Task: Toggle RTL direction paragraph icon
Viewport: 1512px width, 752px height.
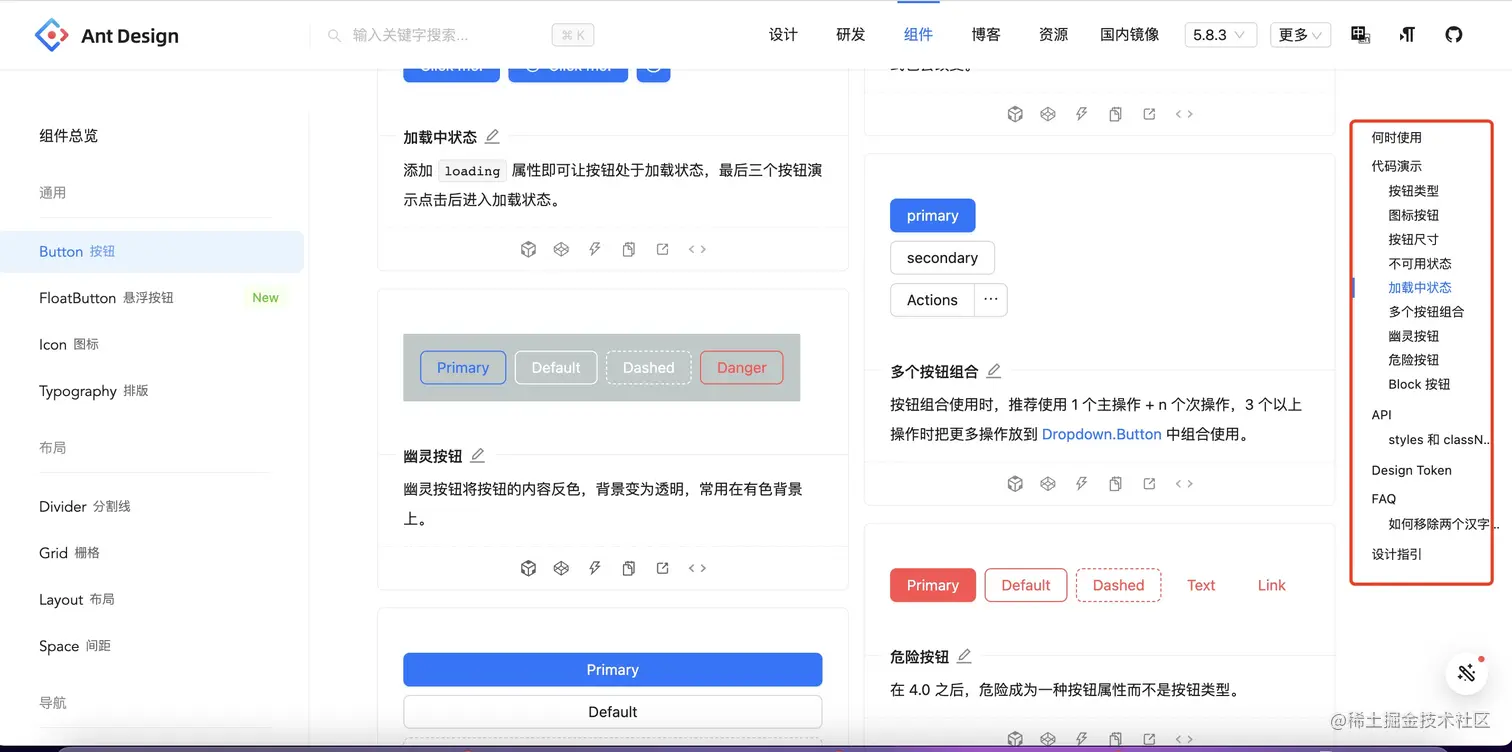Action: pos(1407,34)
